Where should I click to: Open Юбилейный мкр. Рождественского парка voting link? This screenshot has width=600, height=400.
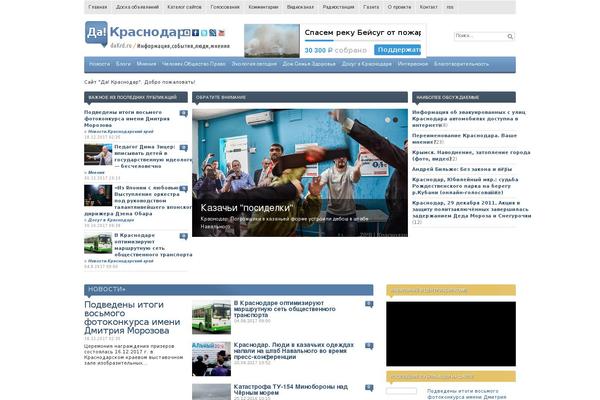tap(465, 186)
